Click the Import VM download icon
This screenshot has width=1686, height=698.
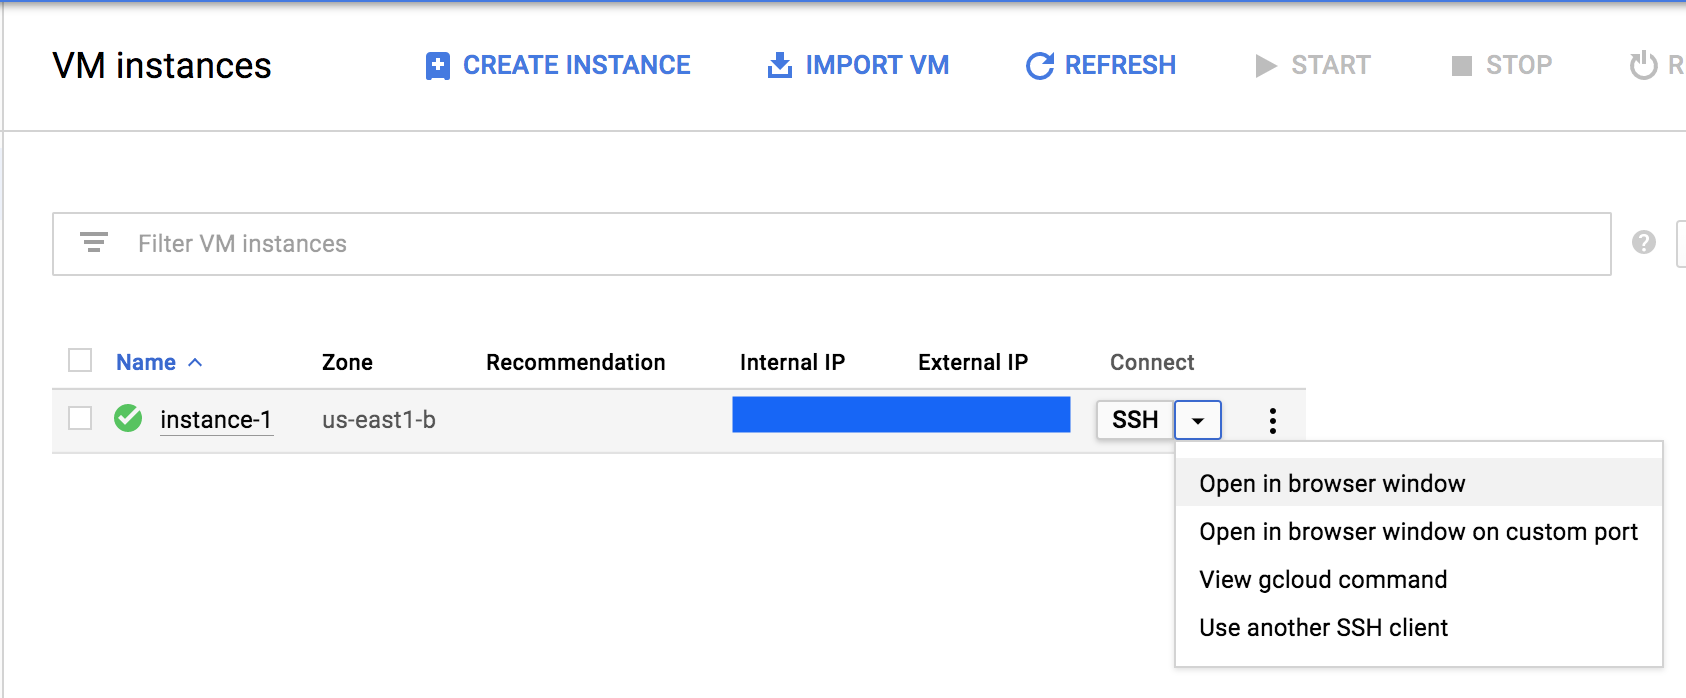[x=779, y=66]
